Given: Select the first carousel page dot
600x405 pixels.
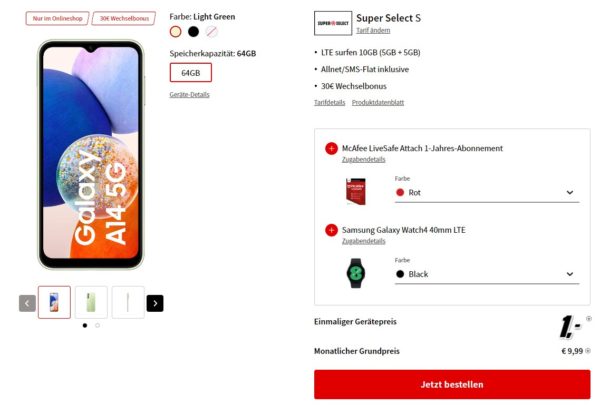Looking at the screenshot, I should coord(85,325).
